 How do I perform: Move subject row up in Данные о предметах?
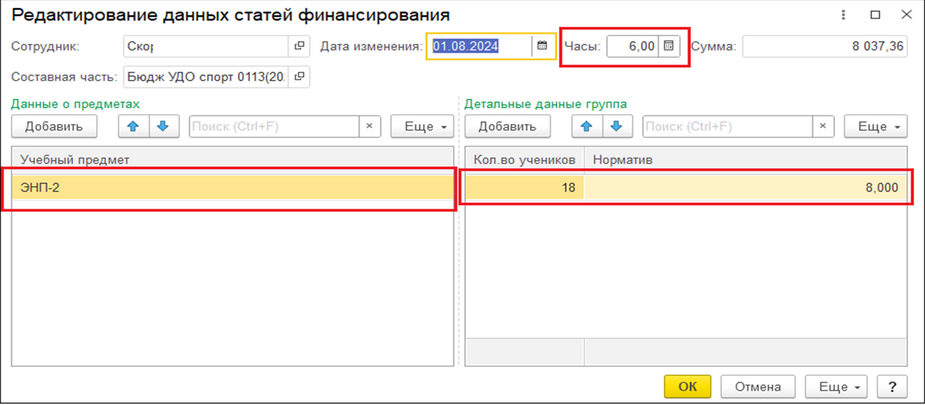(133, 126)
